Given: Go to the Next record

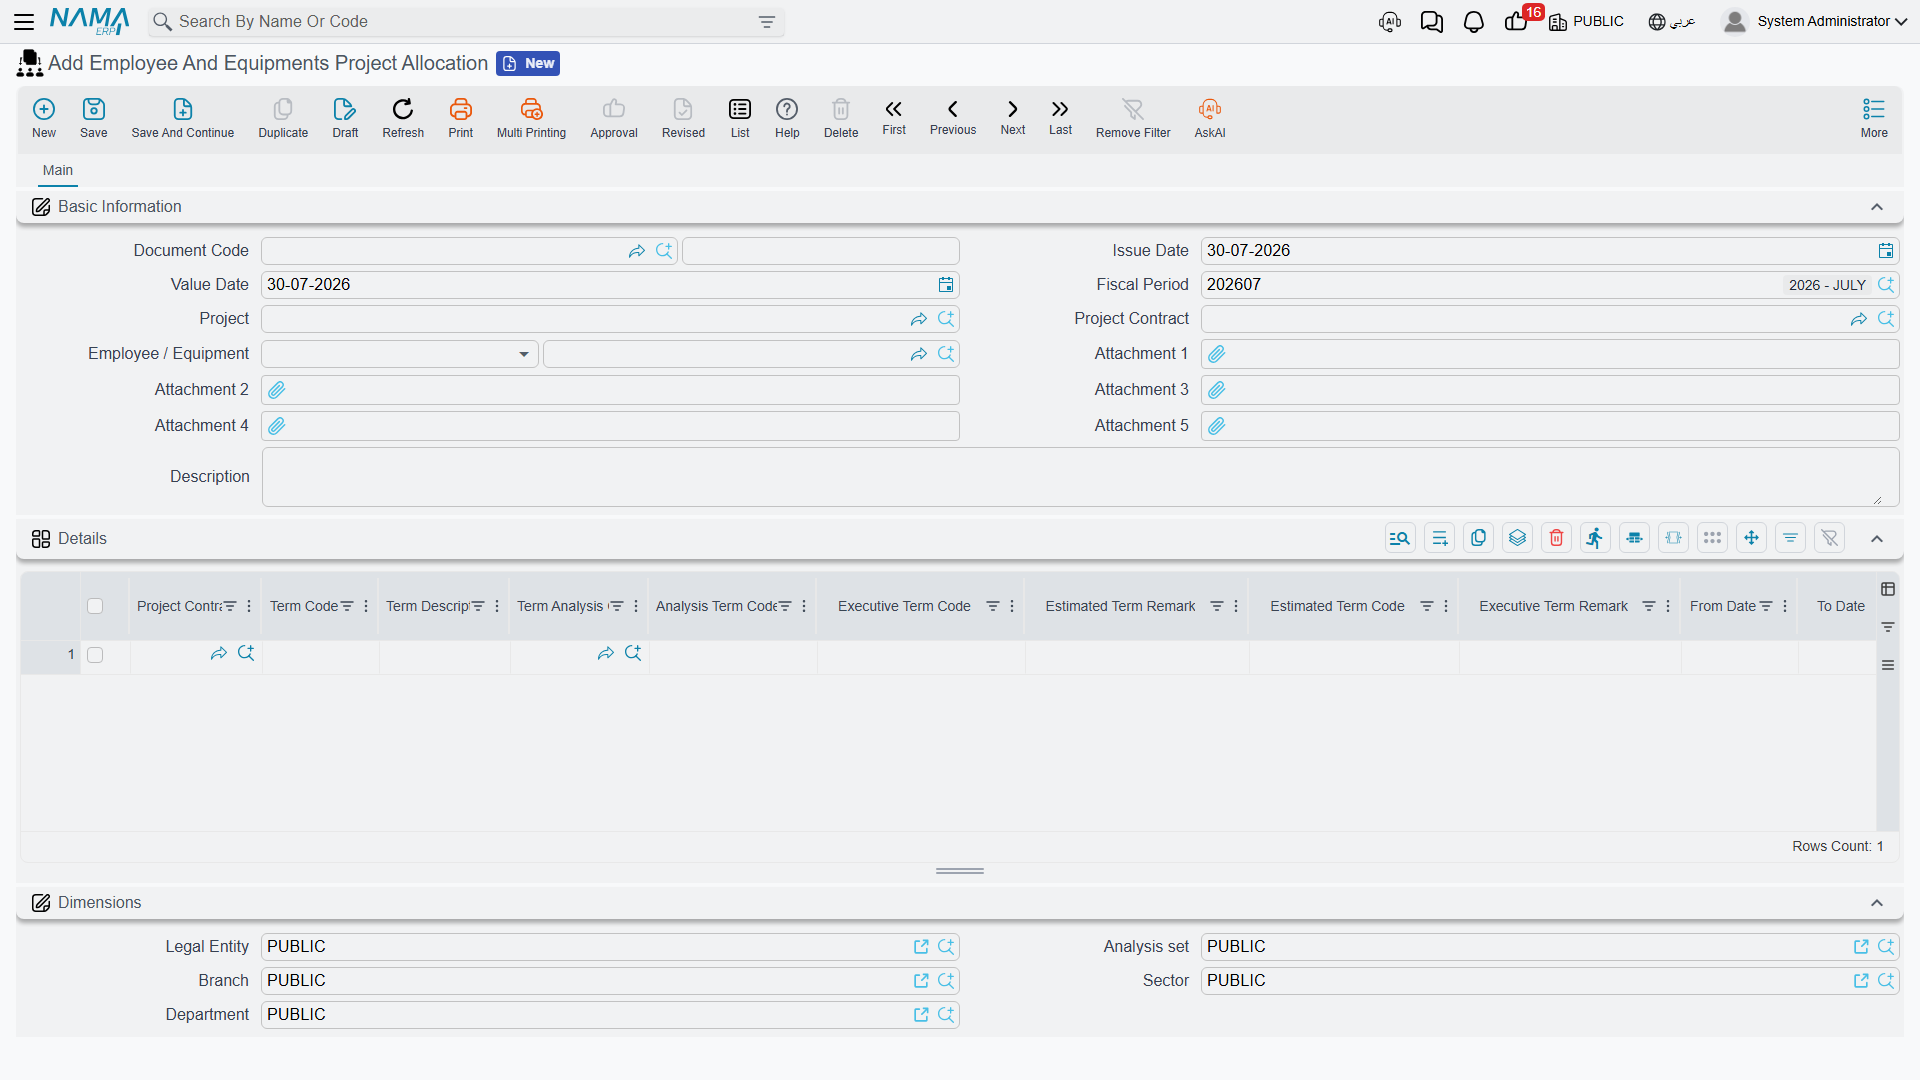Looking at the screenshot, I should [x=1013, y=117].
